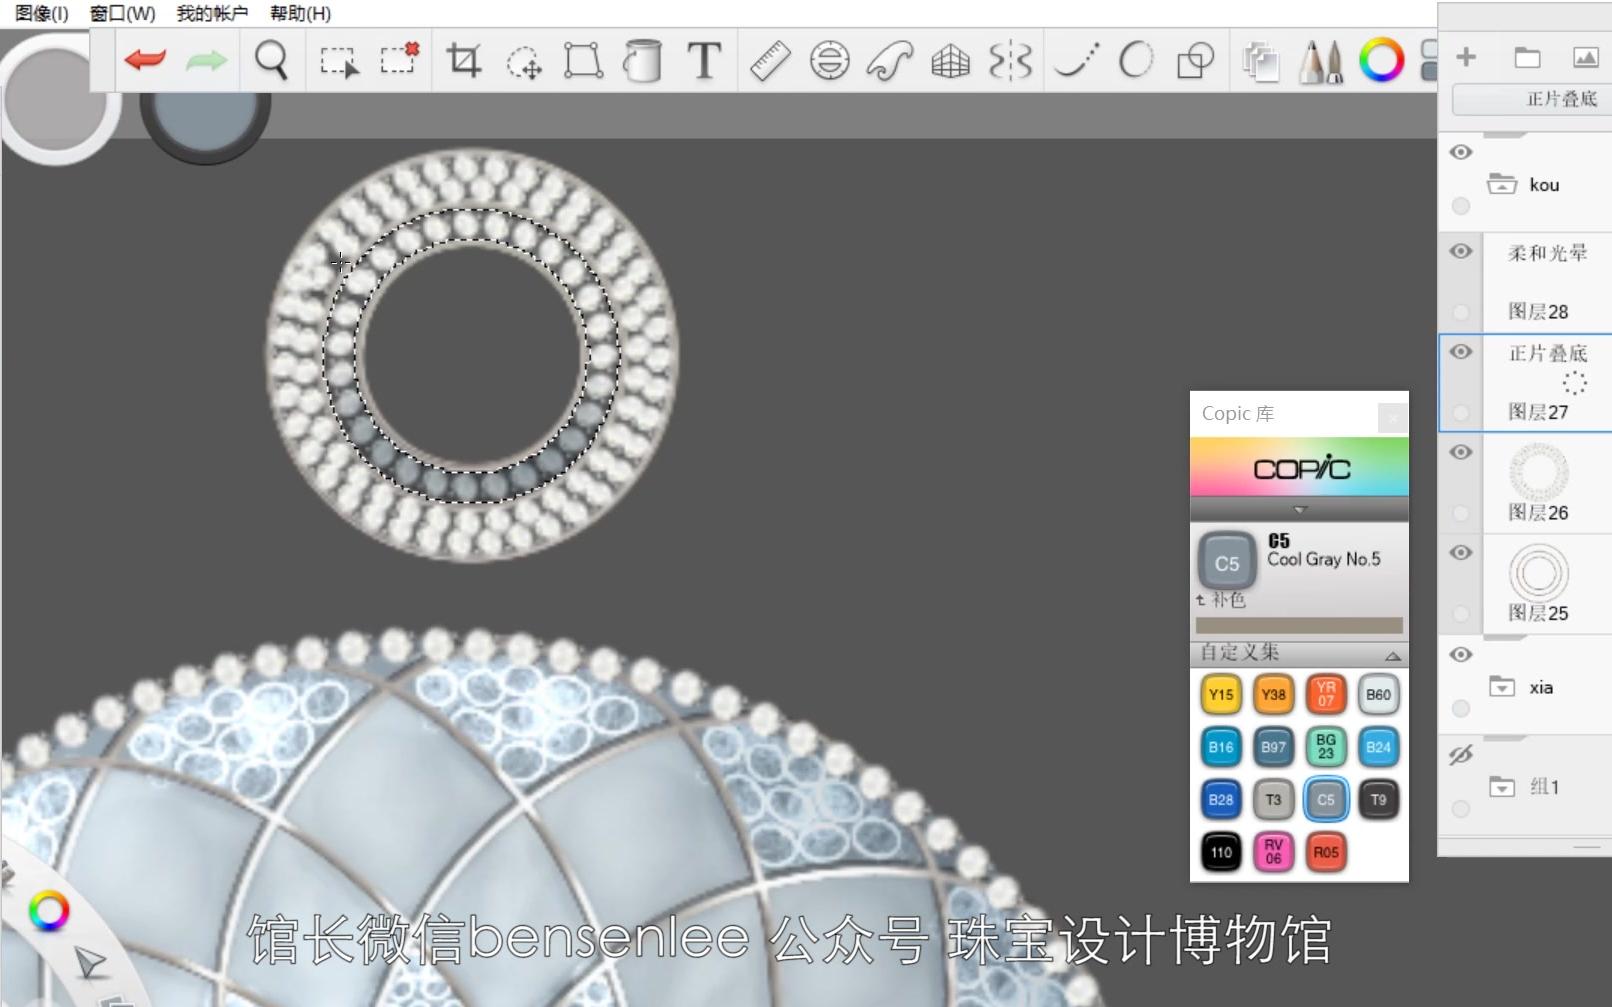Close the Copic 库 panel
Screen dimensions: 1612x1007
click(1392, 417)
